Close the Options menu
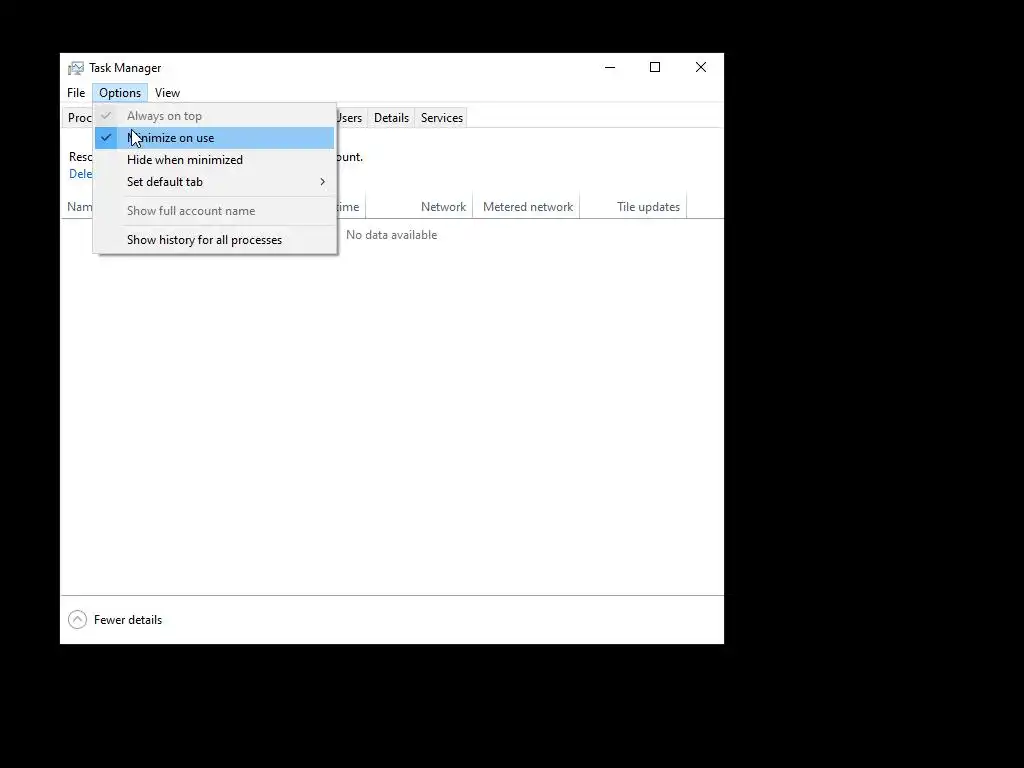 point(120,93)
